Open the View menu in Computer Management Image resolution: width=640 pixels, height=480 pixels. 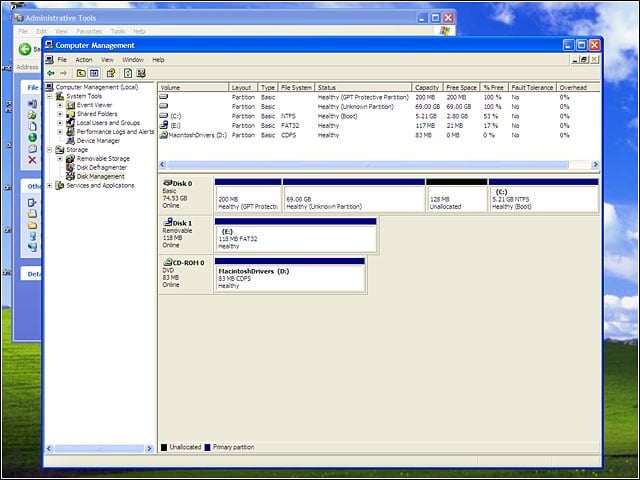pos(107,60)
